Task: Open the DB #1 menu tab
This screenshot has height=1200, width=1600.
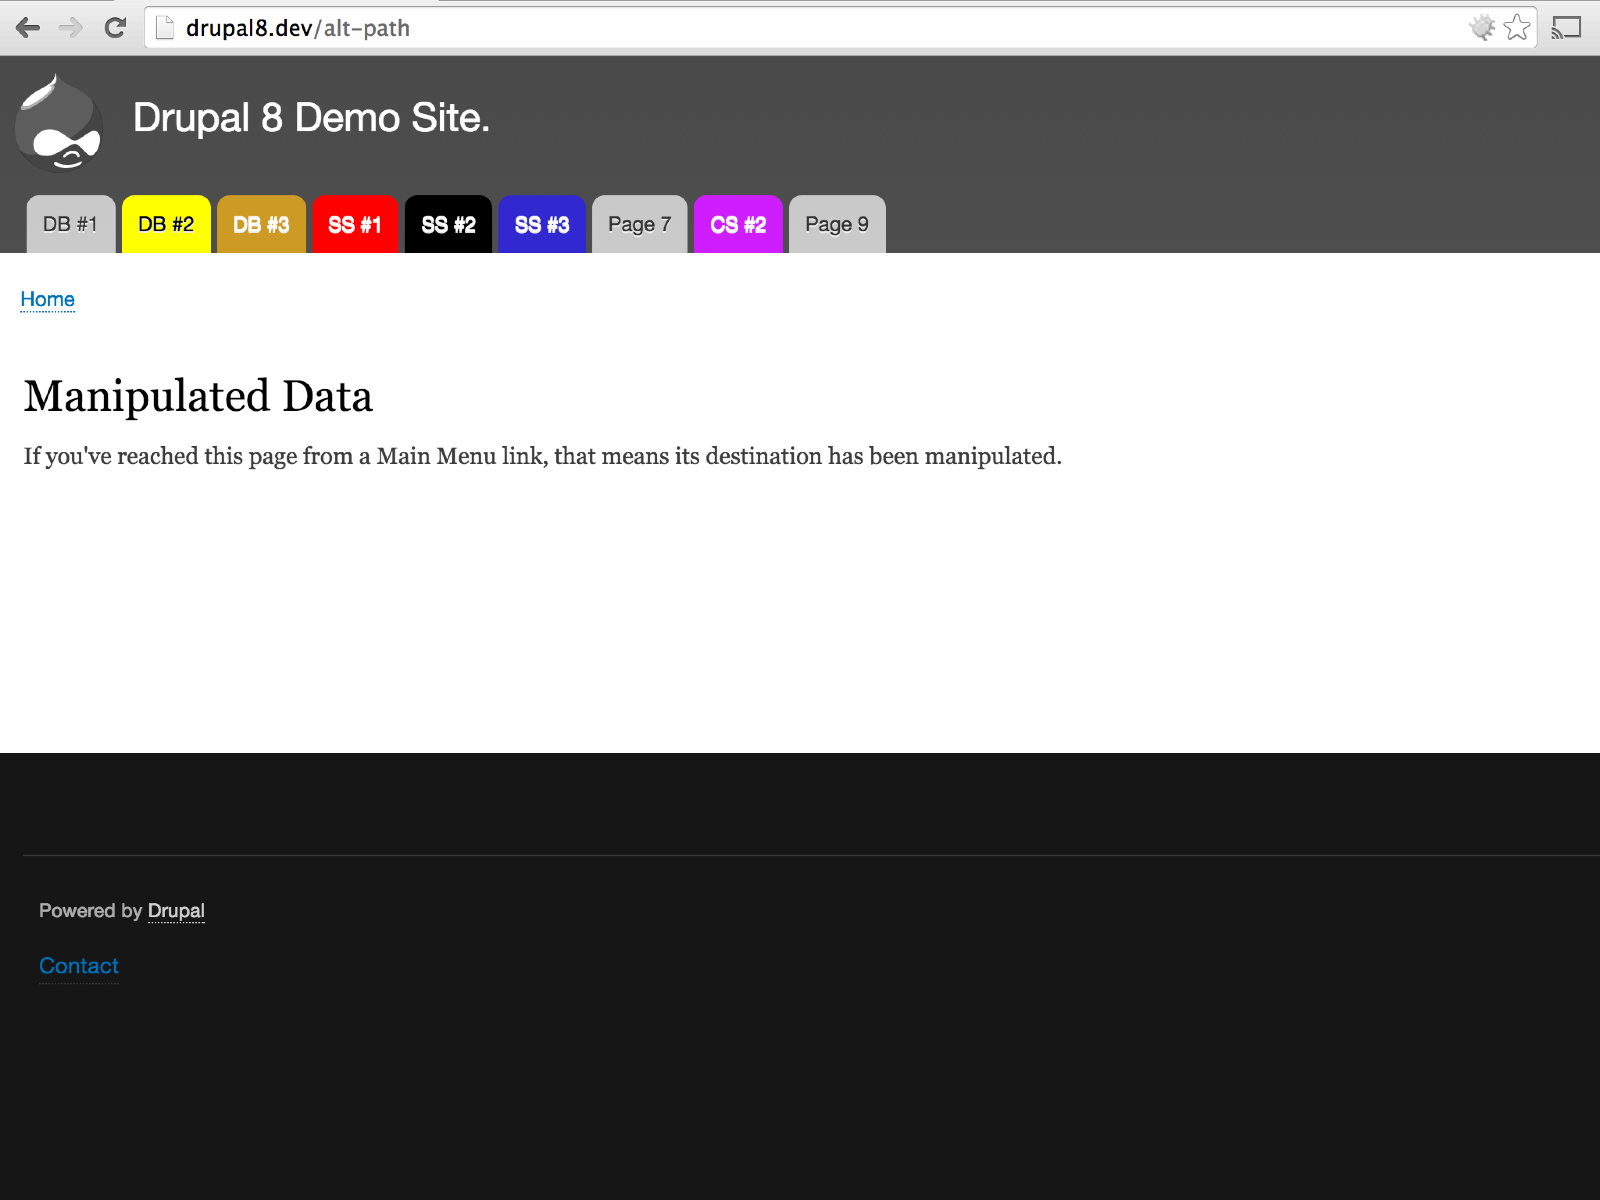Action: 69,224
